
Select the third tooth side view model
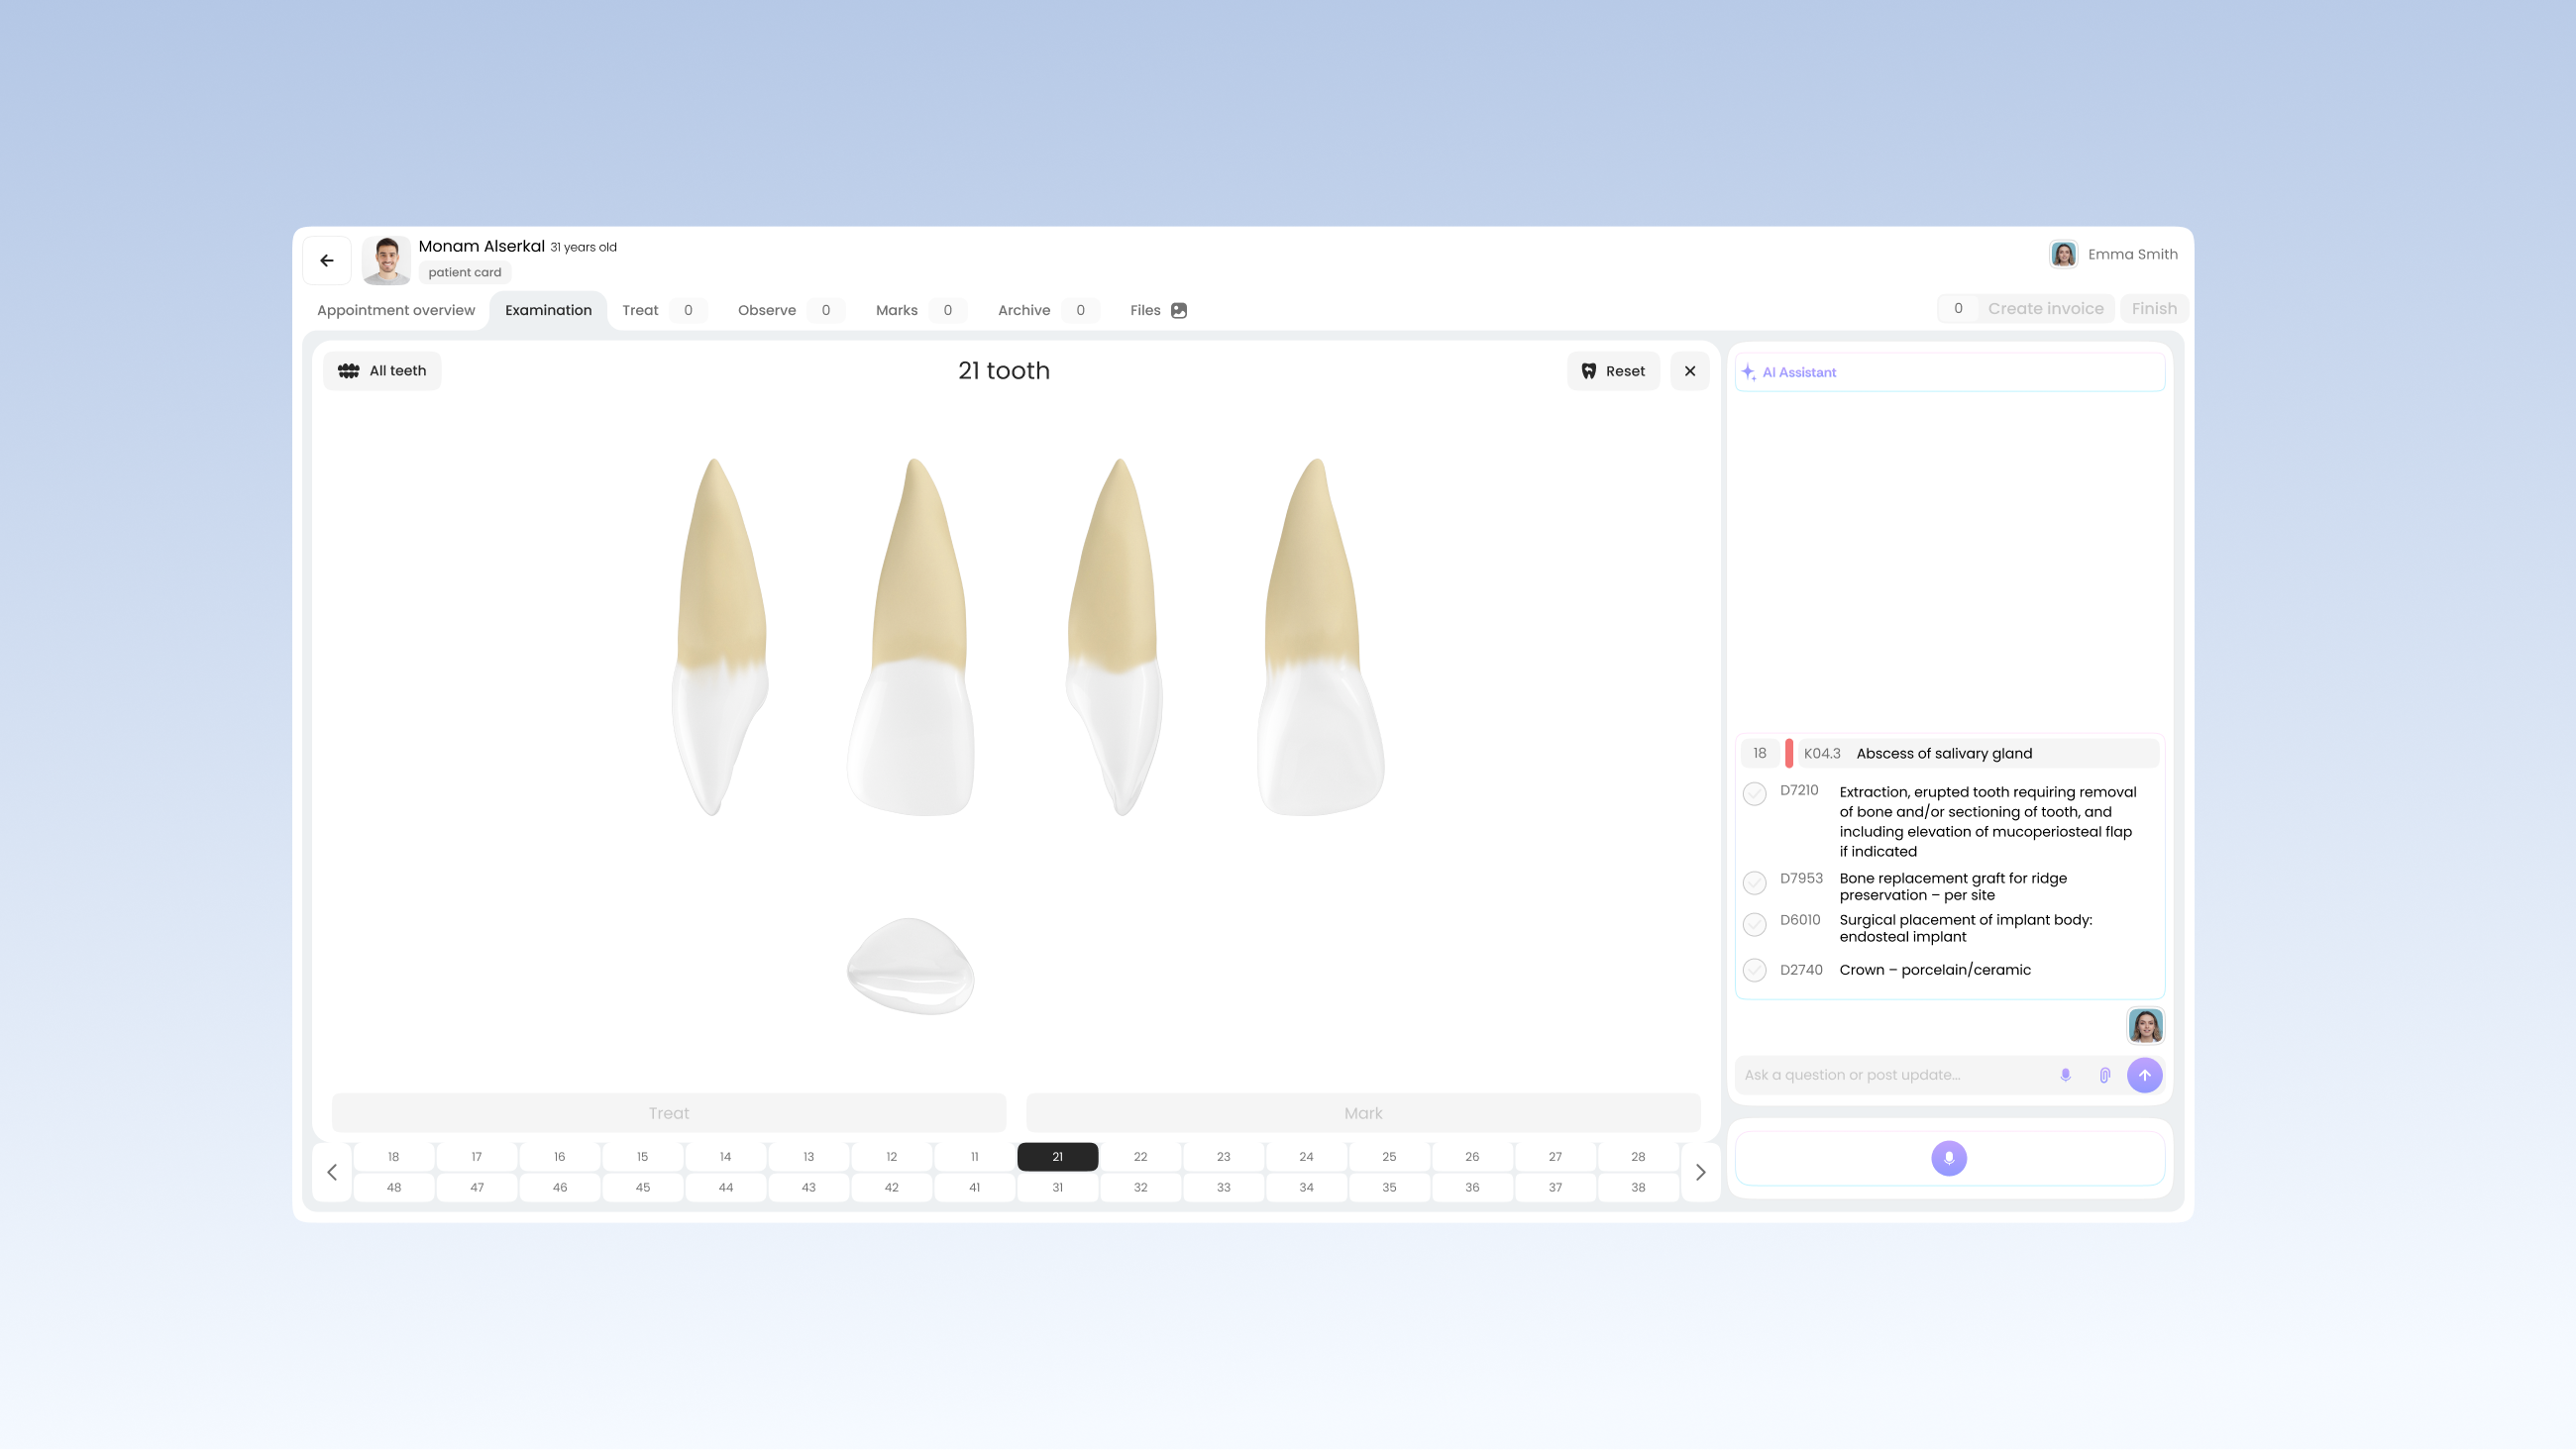[1115, 637]
